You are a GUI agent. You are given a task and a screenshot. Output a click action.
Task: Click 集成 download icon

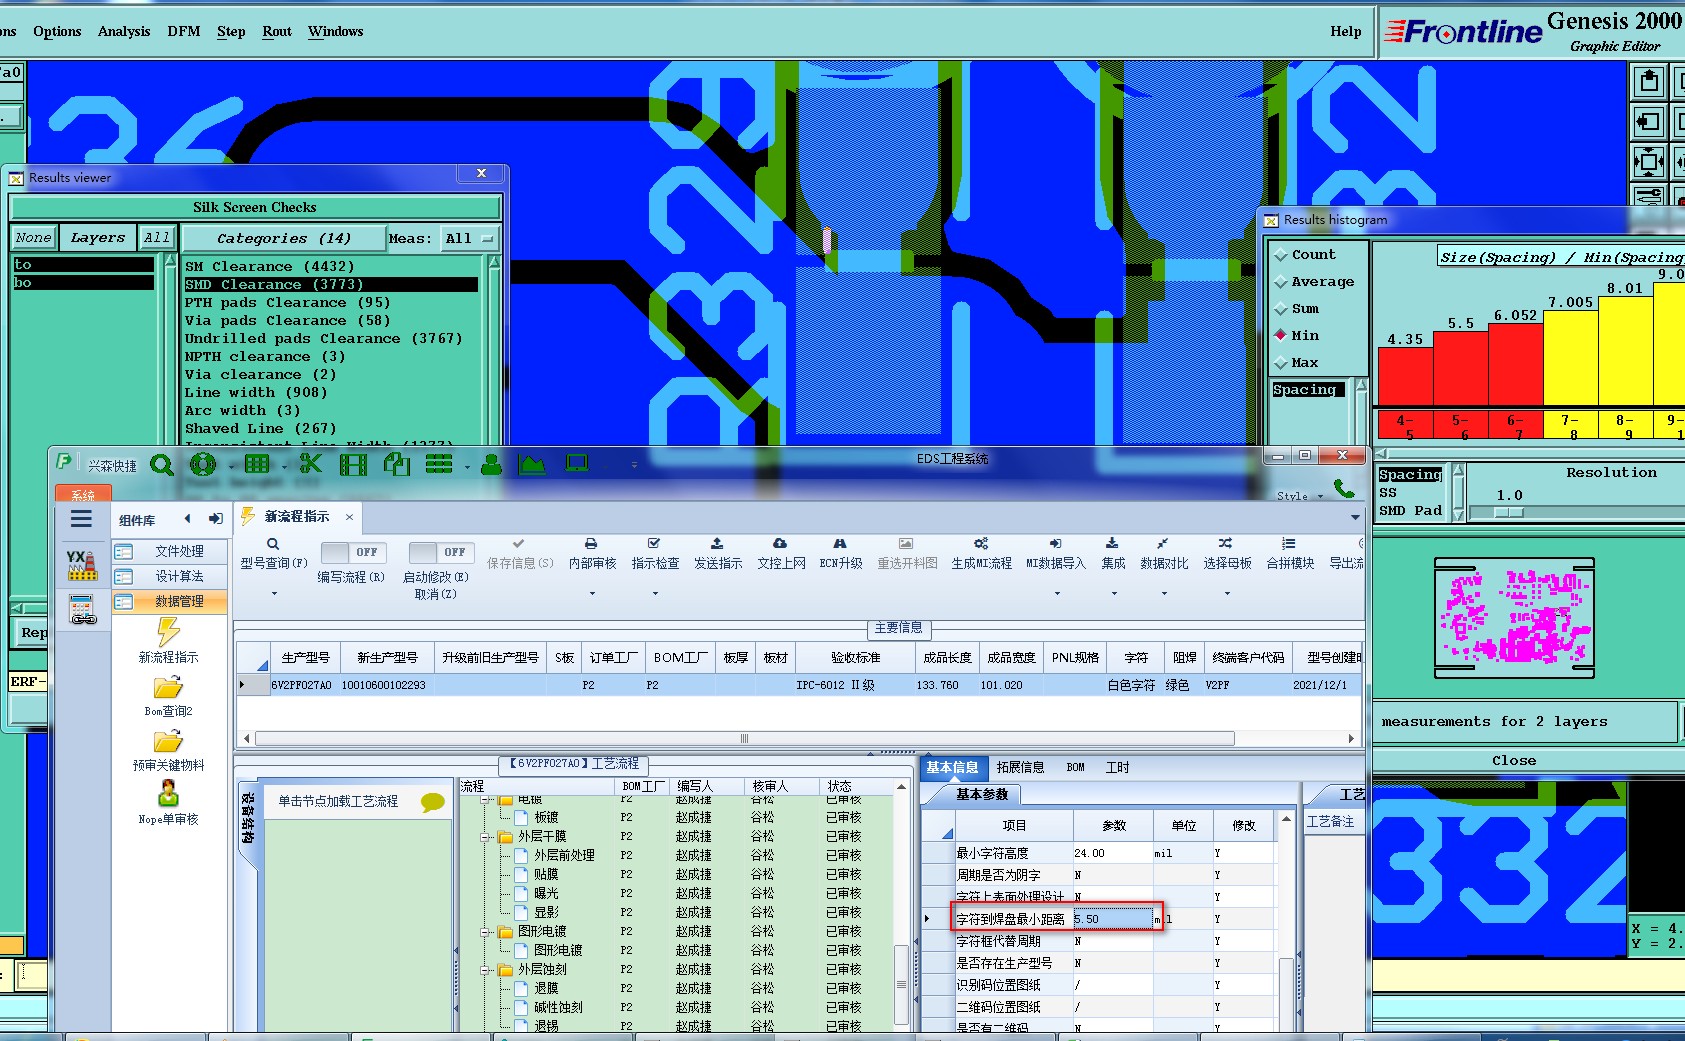point(1112,544)
